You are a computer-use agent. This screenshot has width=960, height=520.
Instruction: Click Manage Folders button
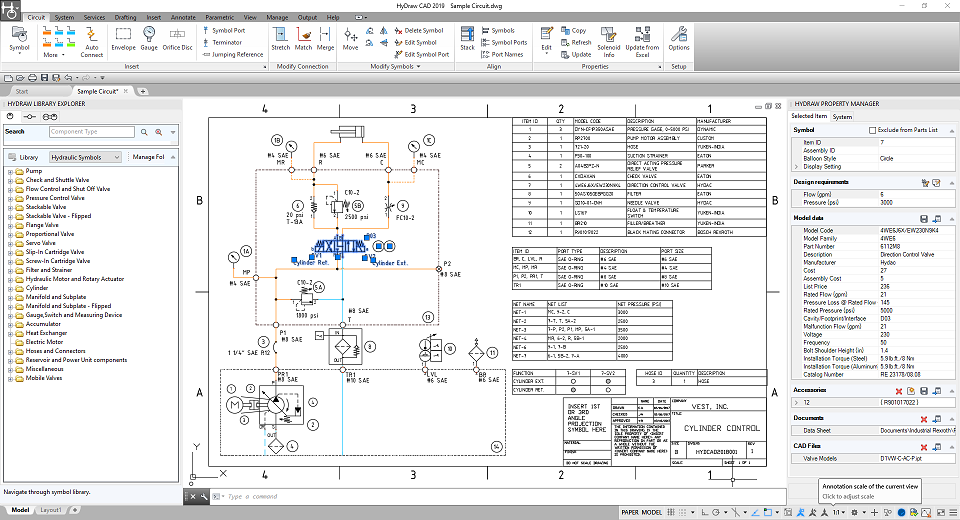click(x=148, y=157)
